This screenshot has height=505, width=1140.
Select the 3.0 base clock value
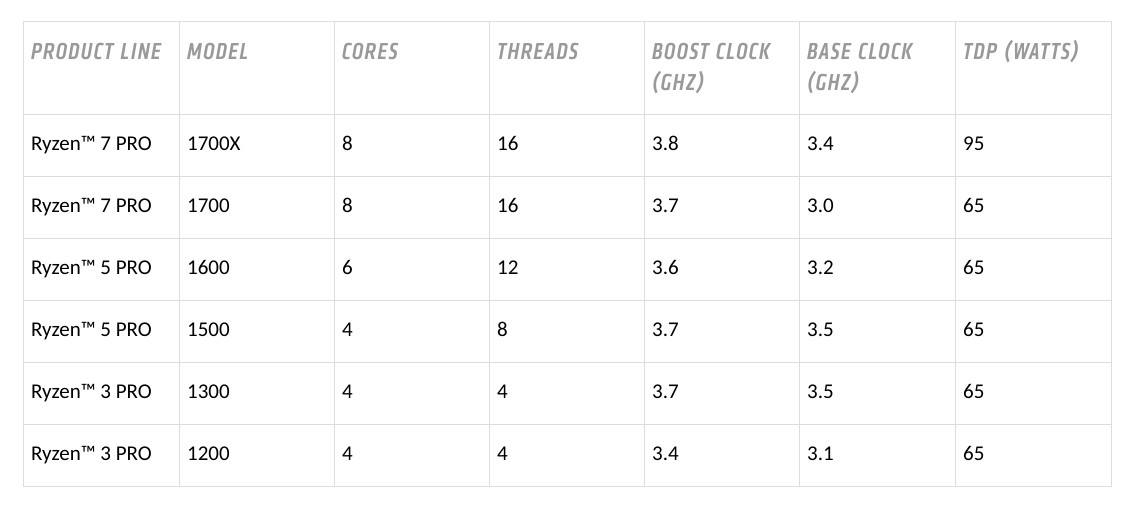(x=820, y=206)
